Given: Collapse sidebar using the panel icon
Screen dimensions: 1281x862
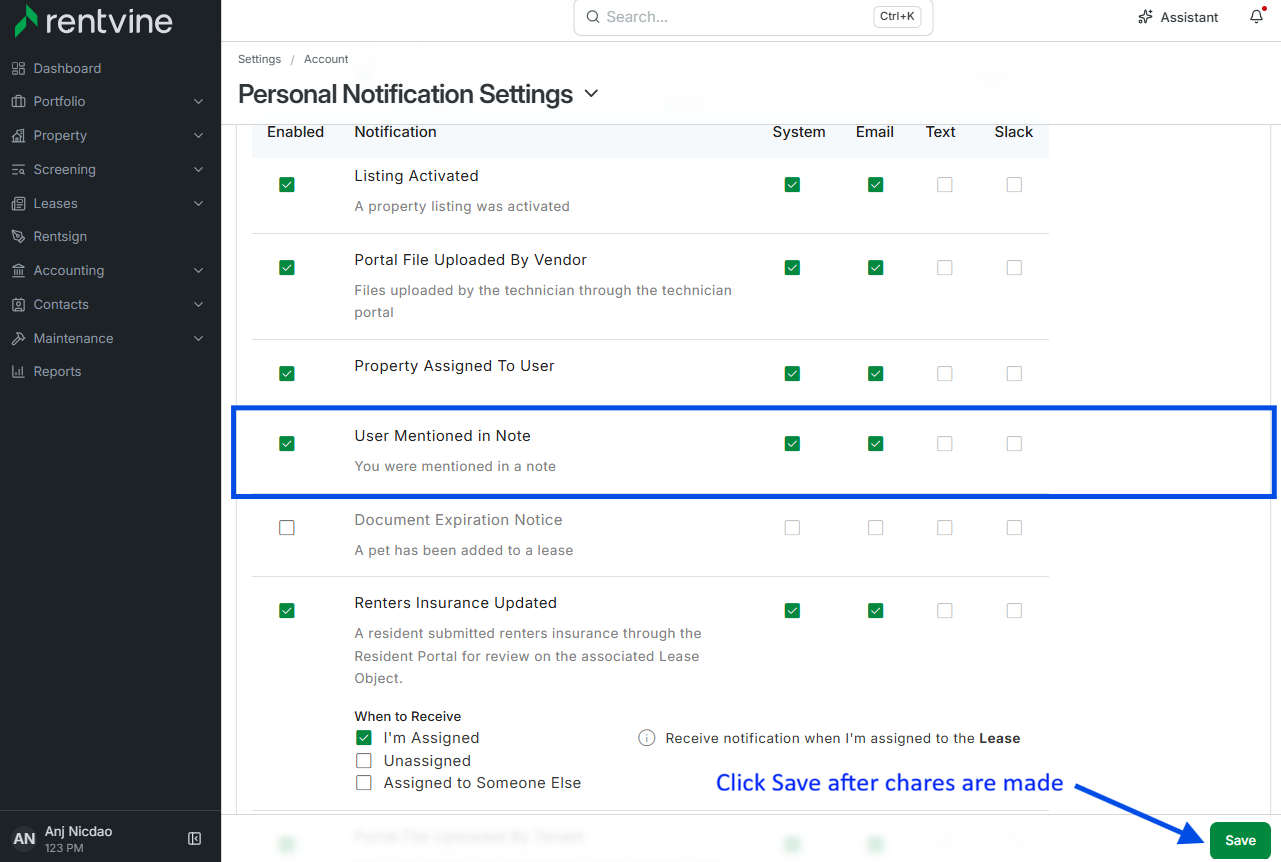Looking at the screenshot, I should tap(195, 839).
